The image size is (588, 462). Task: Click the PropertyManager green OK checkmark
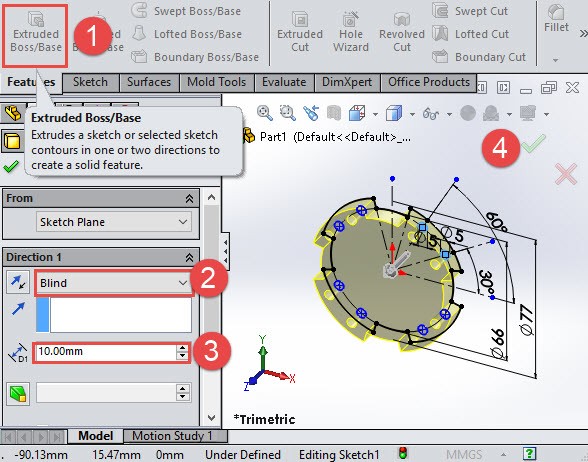coord(11,166)
